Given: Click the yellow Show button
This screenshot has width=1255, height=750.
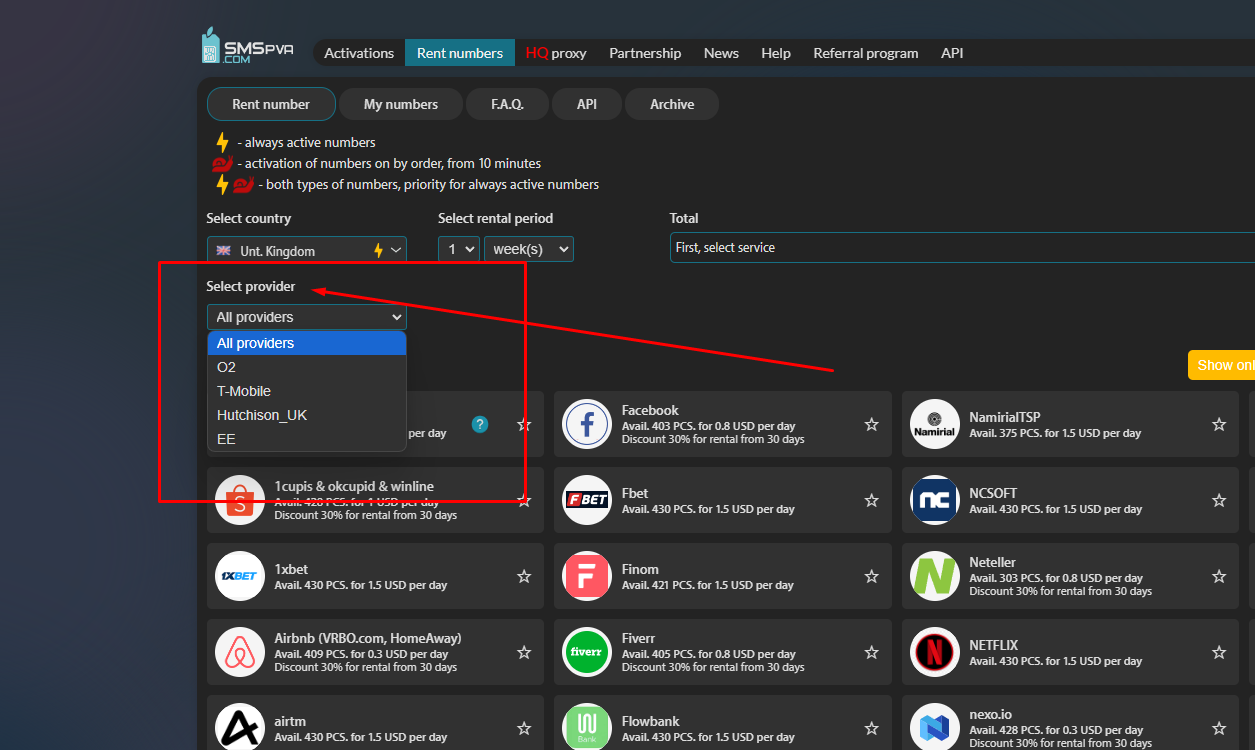Looking at the screenshot, I should coord(1221,365).
